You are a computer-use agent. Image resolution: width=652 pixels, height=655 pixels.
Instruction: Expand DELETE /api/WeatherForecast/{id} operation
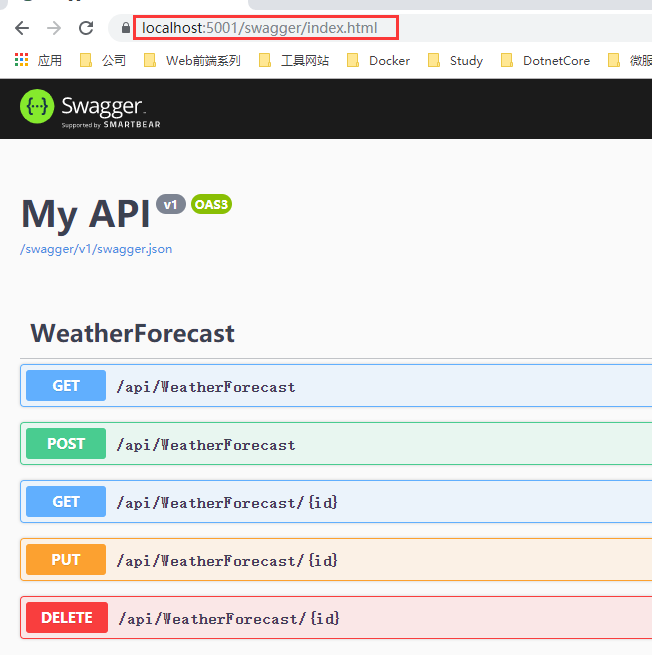point(336,618)
